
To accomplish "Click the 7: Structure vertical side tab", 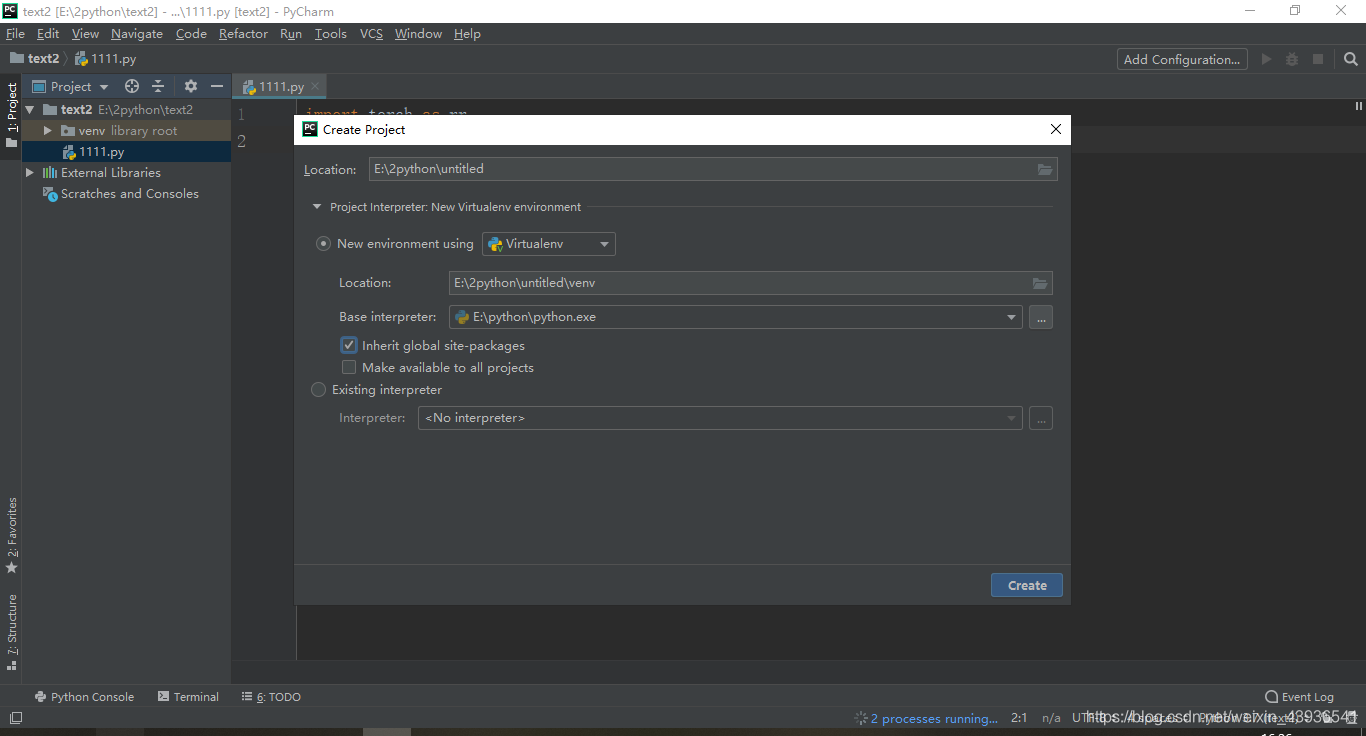I will (x=12, y=632).
